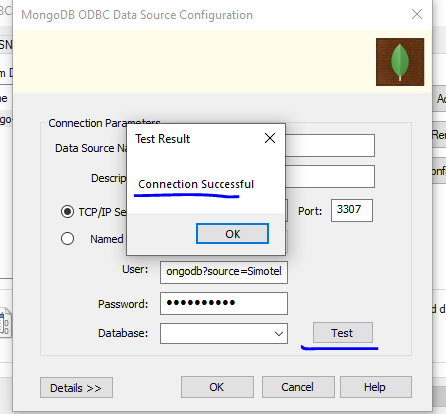Image resolution: width=446 pixels, height=414 pixels.
Task: Click the Description text field
Action: tap(330, 177)
